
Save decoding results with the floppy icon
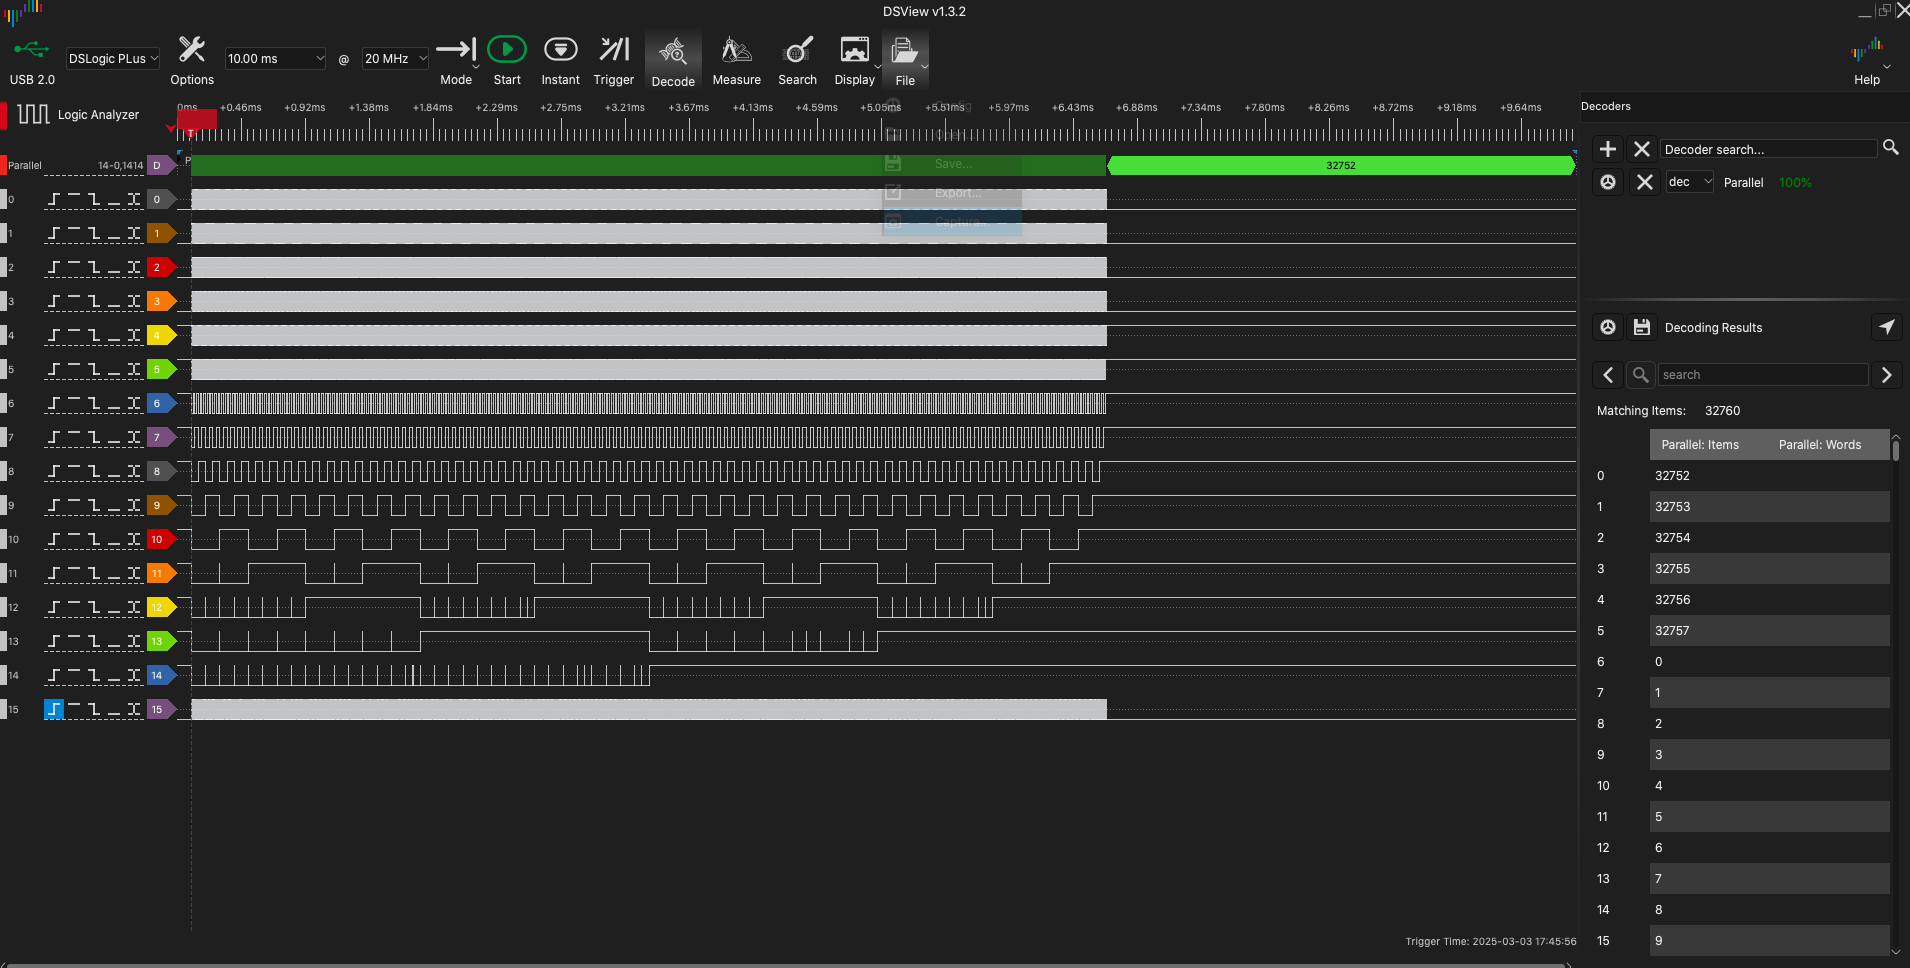click(1642, 327)
